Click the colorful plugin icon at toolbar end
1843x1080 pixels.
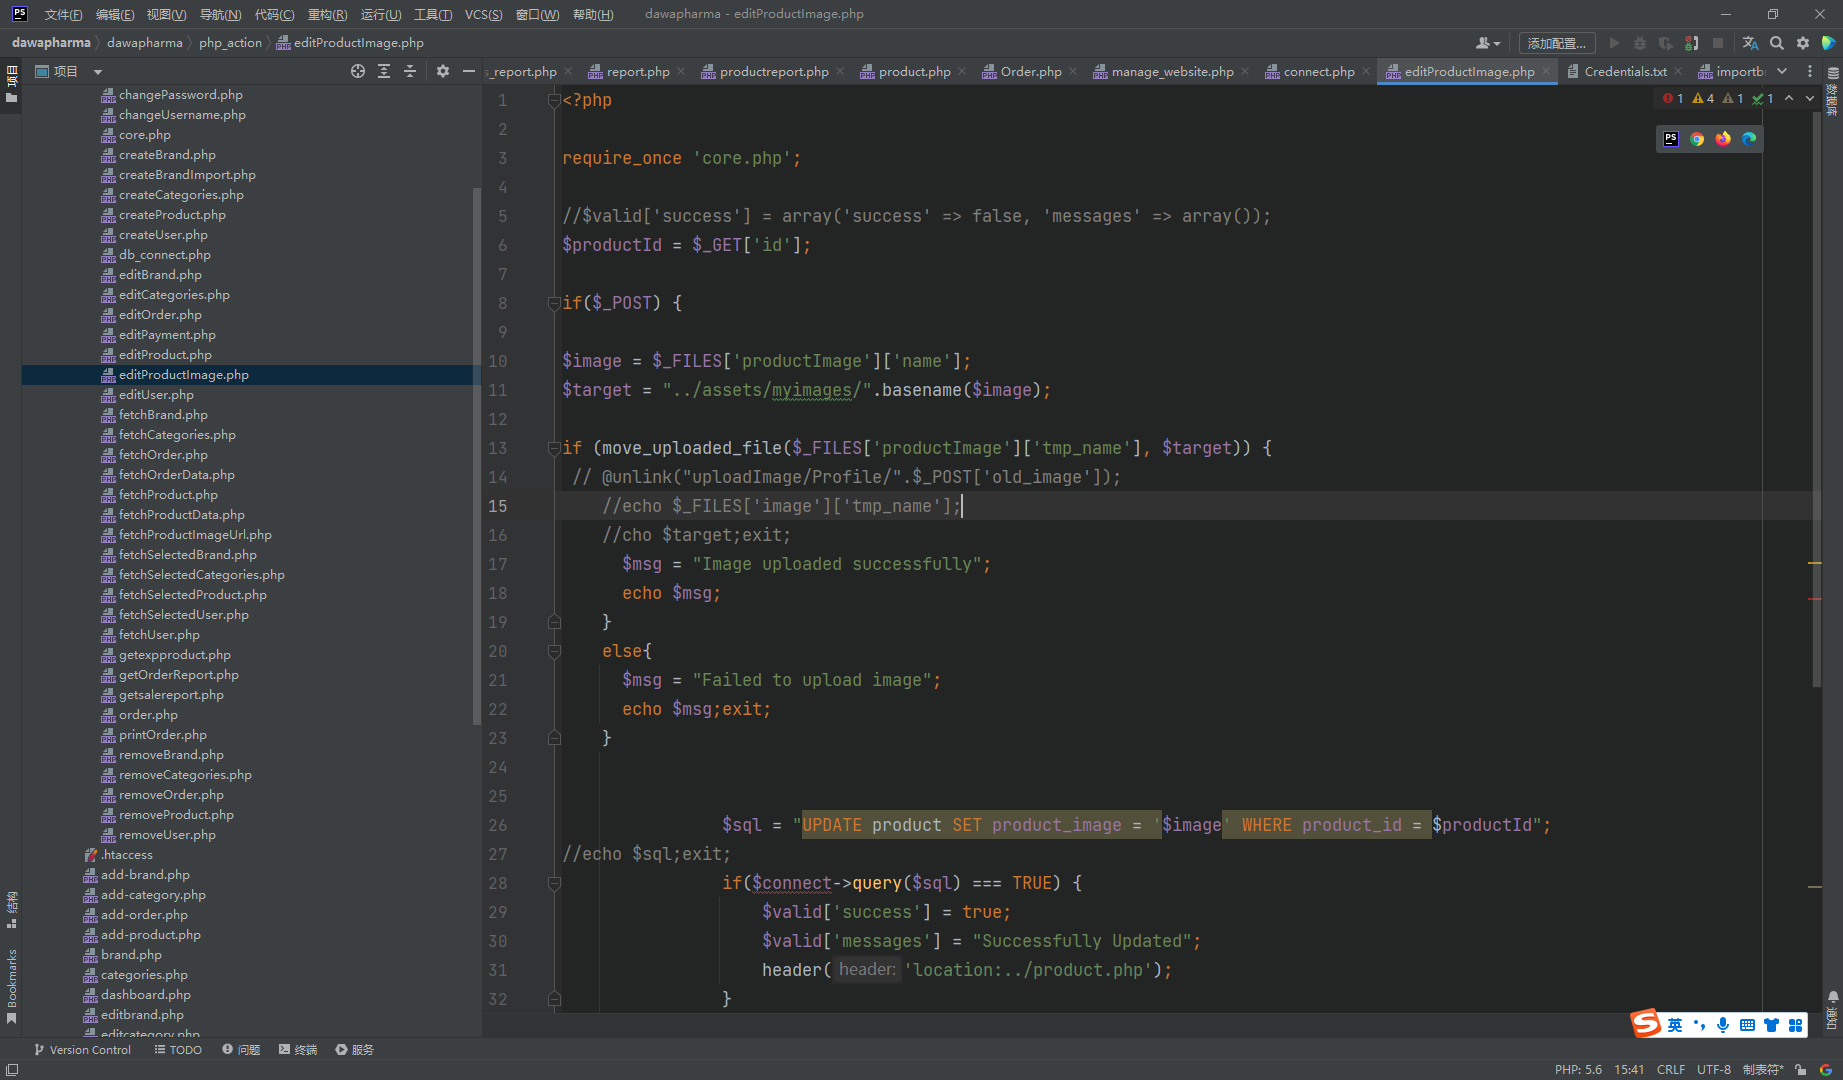1829,43
